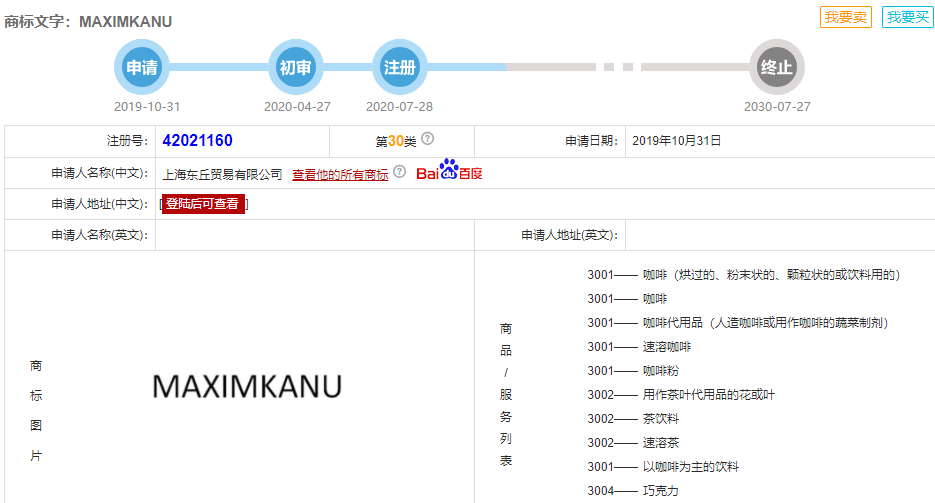Click the help icon next to 第30类

[428, 139]
